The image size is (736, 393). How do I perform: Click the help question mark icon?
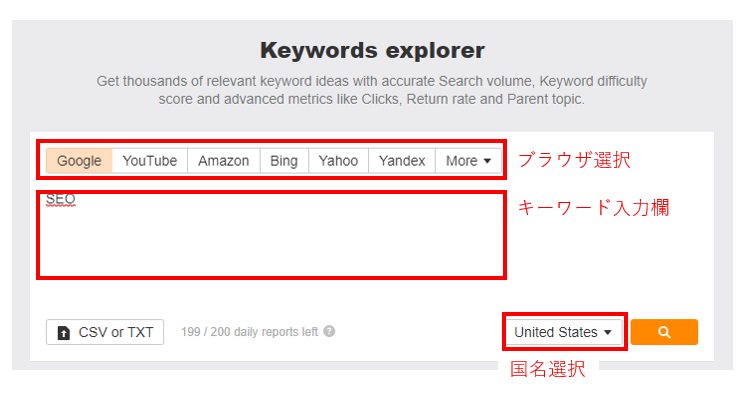coord(330,331)
